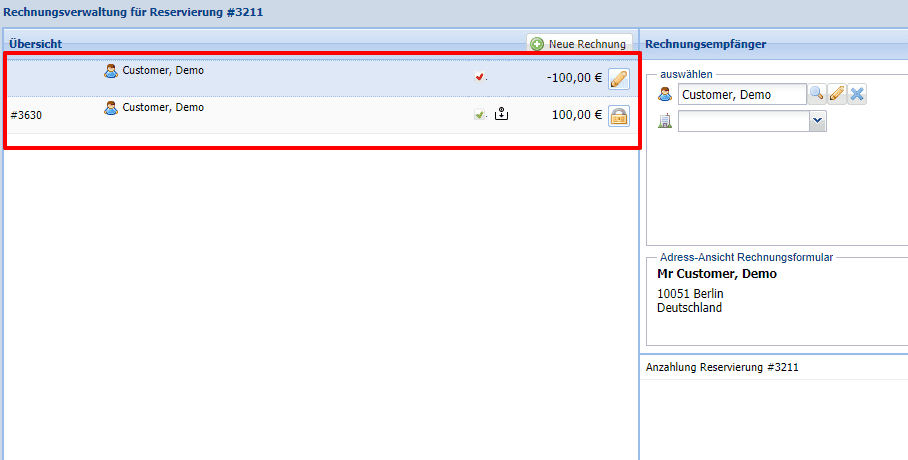Search recipient with magnifying glass icon

(817, 94)
